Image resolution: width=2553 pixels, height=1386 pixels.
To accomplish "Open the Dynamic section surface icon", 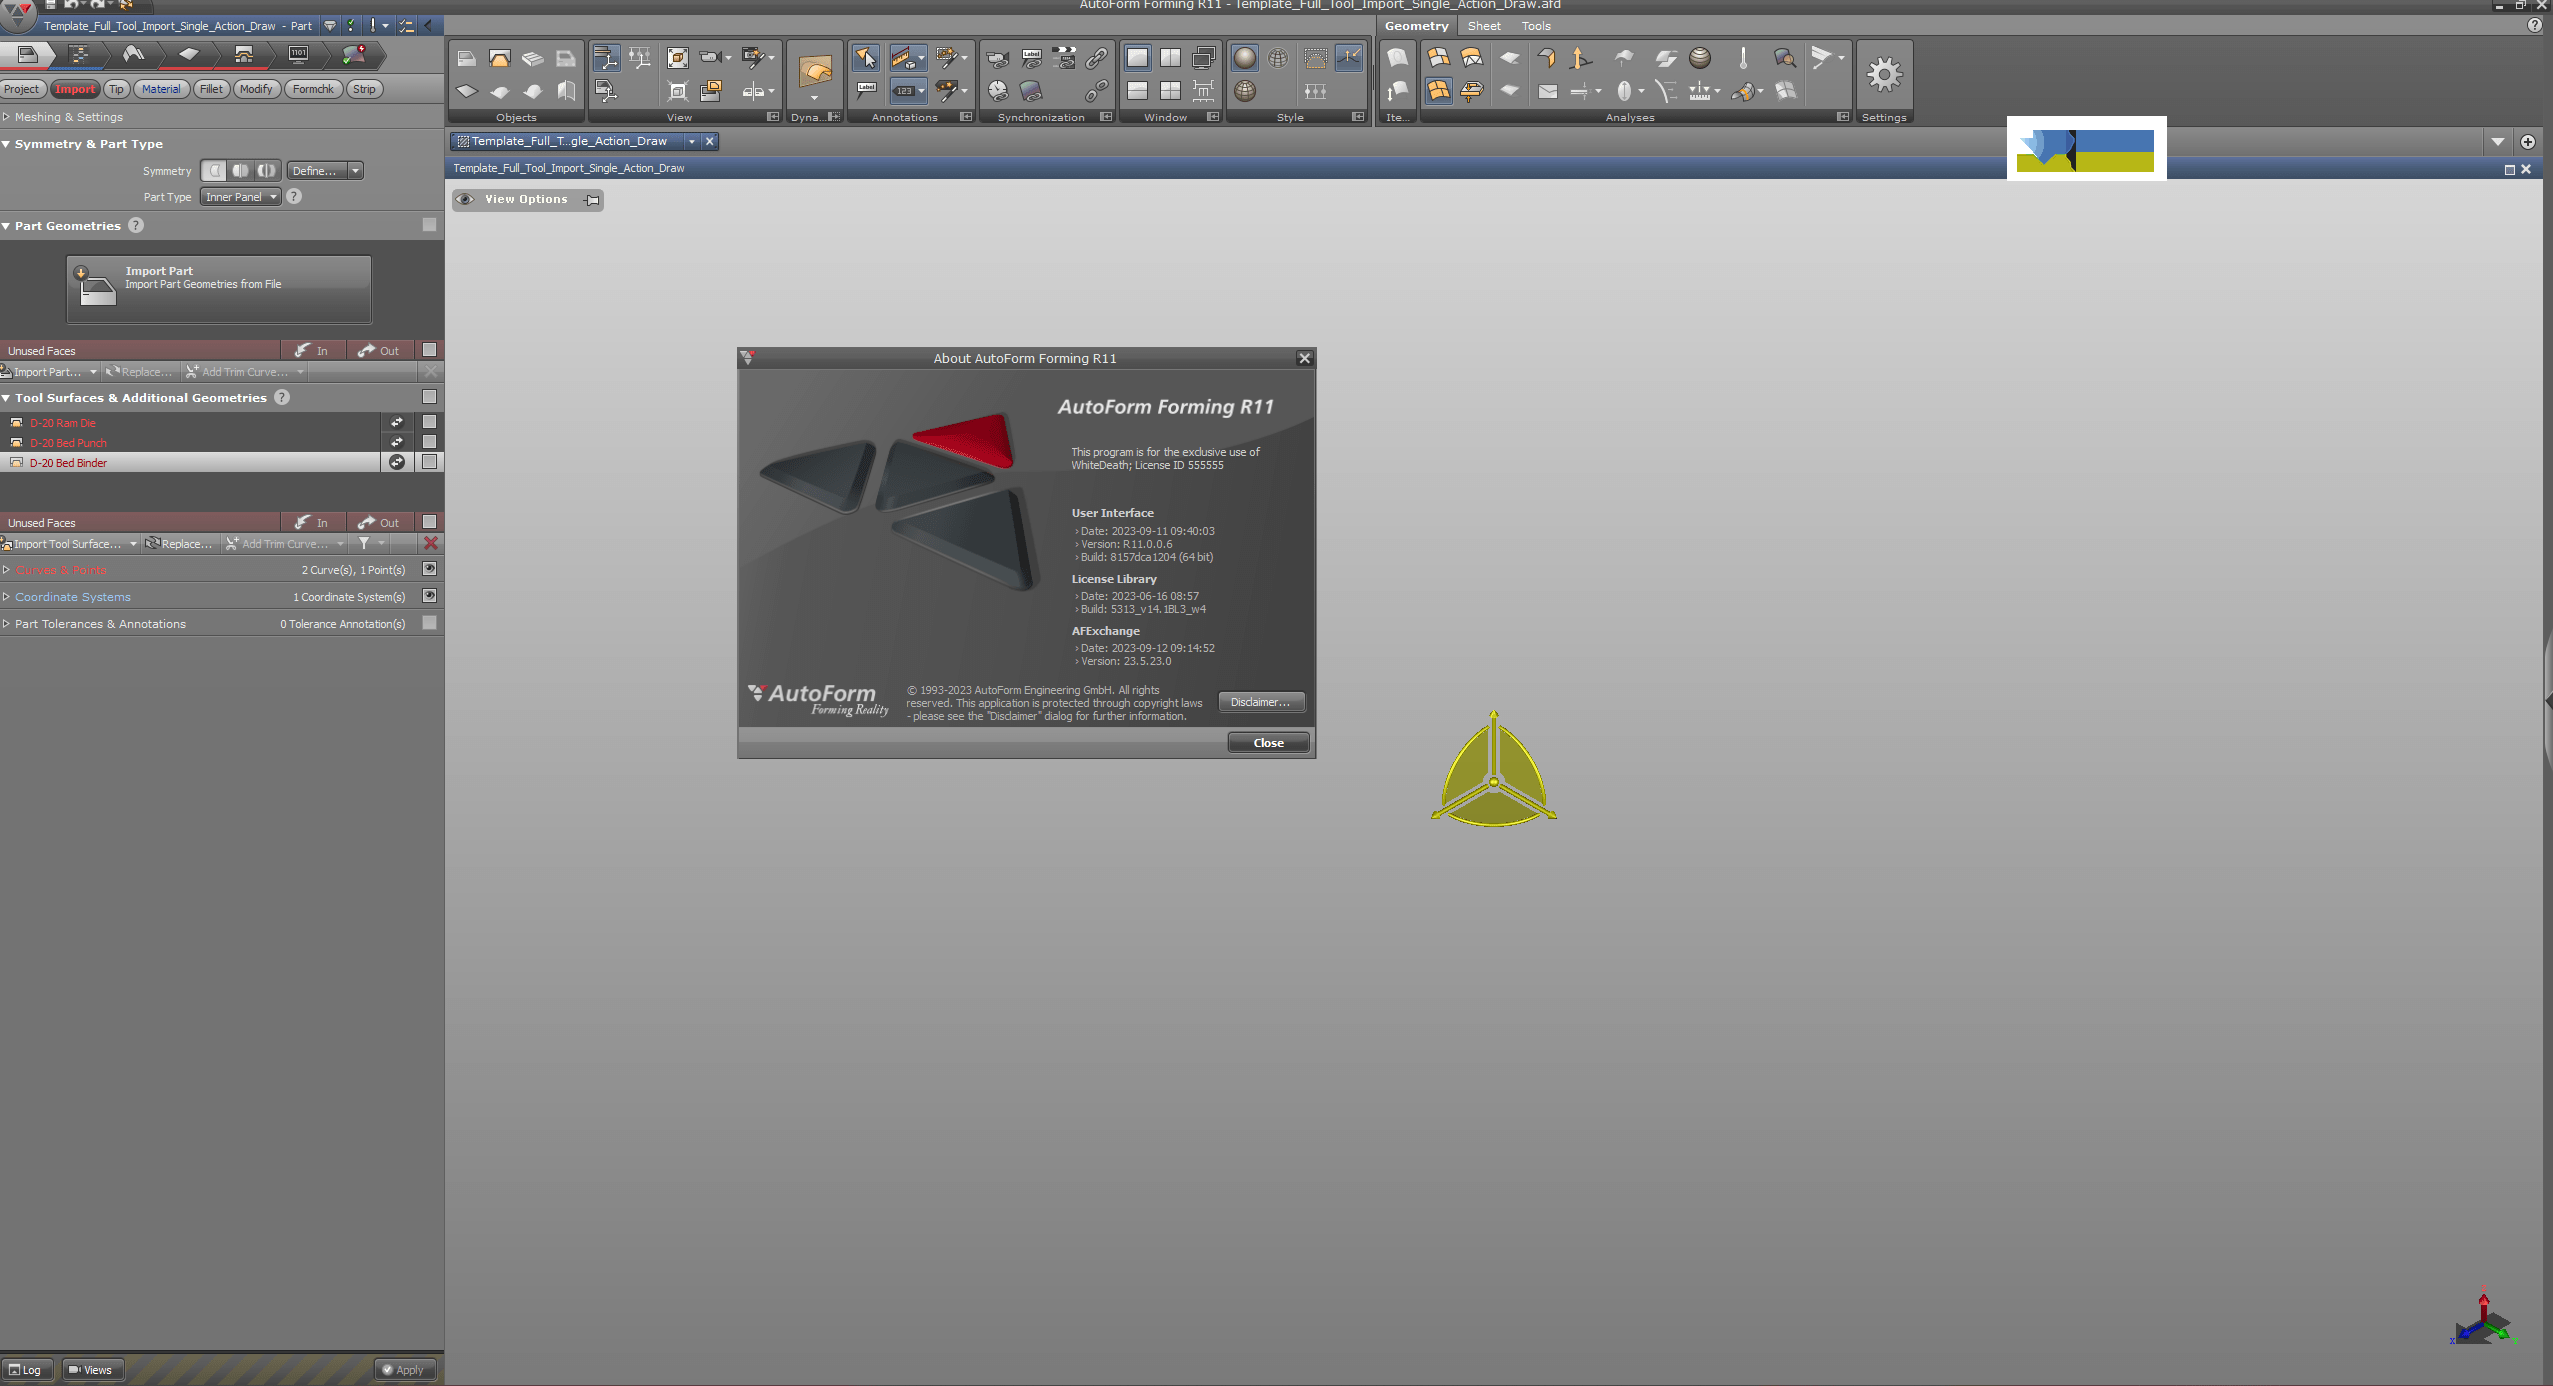I will (815, 72).
